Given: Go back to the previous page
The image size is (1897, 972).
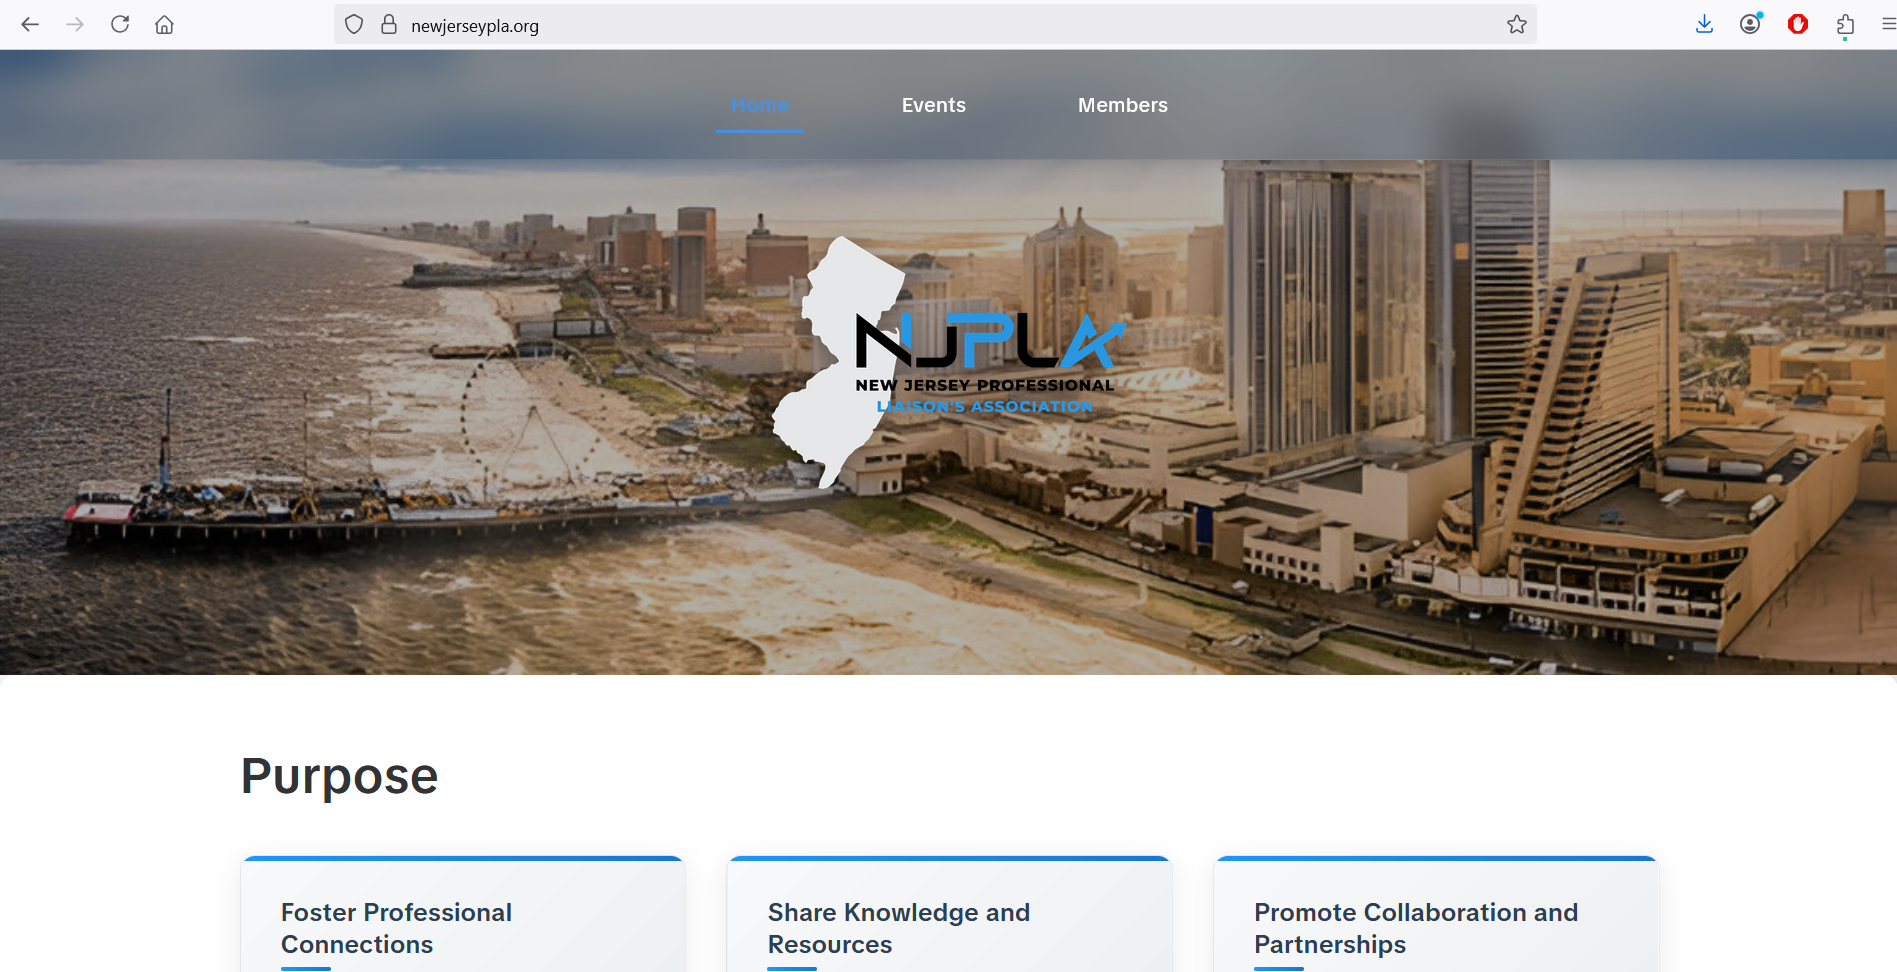Looking at the screenshot, I should click(30, 25).
